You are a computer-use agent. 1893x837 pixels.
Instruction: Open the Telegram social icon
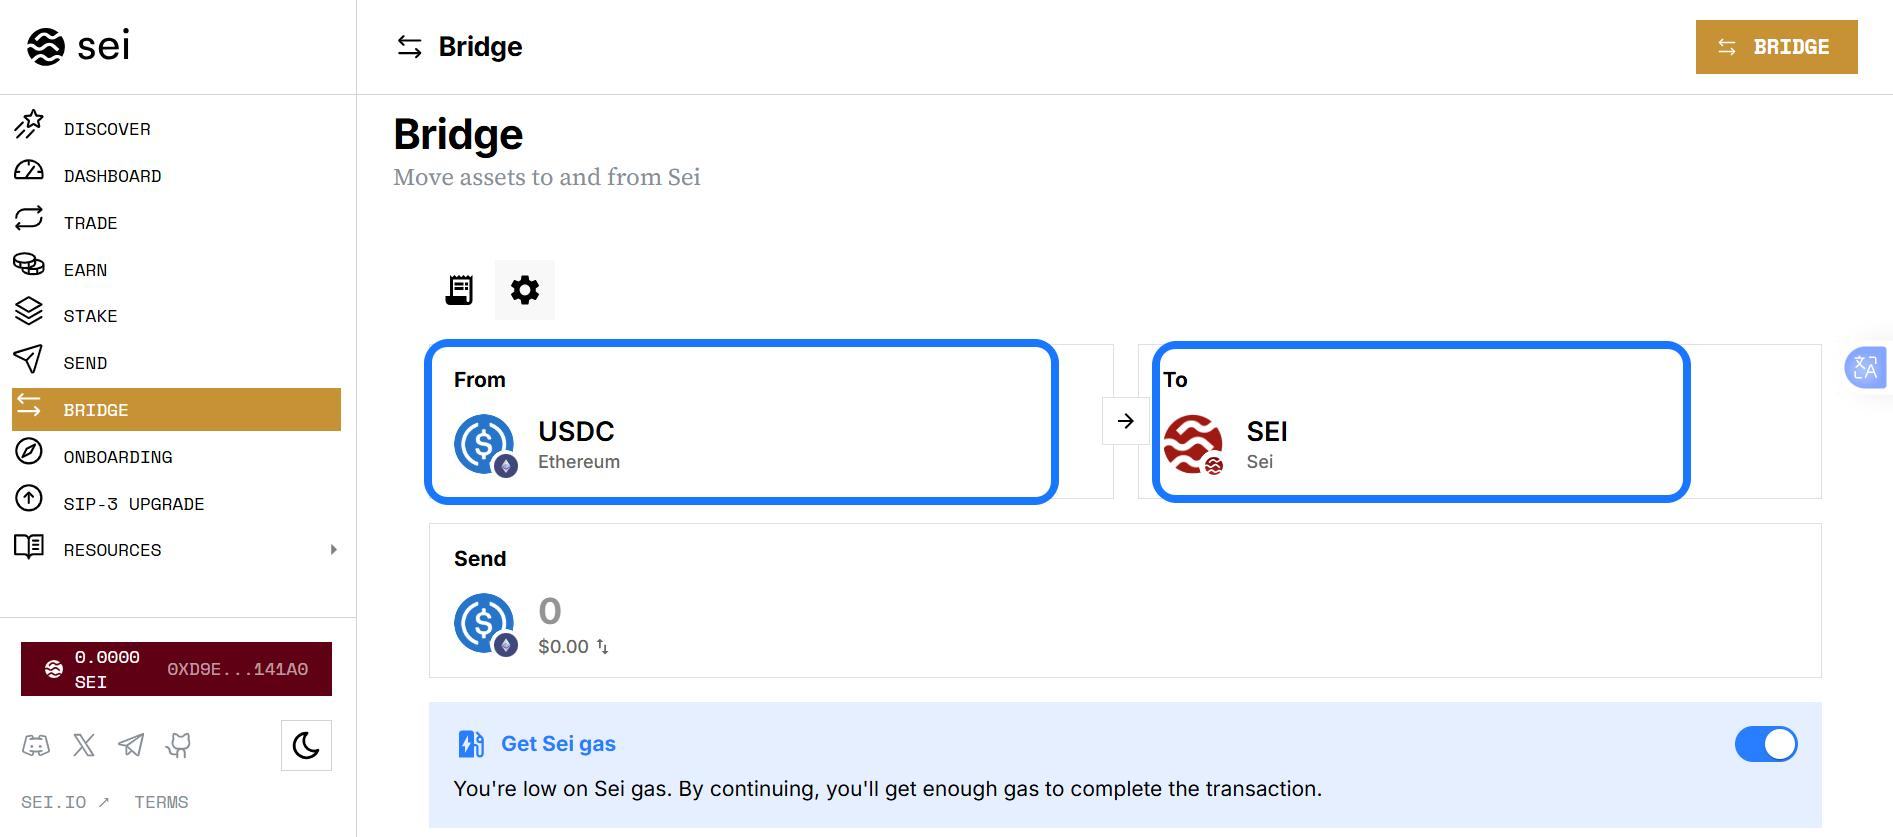pos(131,745)
